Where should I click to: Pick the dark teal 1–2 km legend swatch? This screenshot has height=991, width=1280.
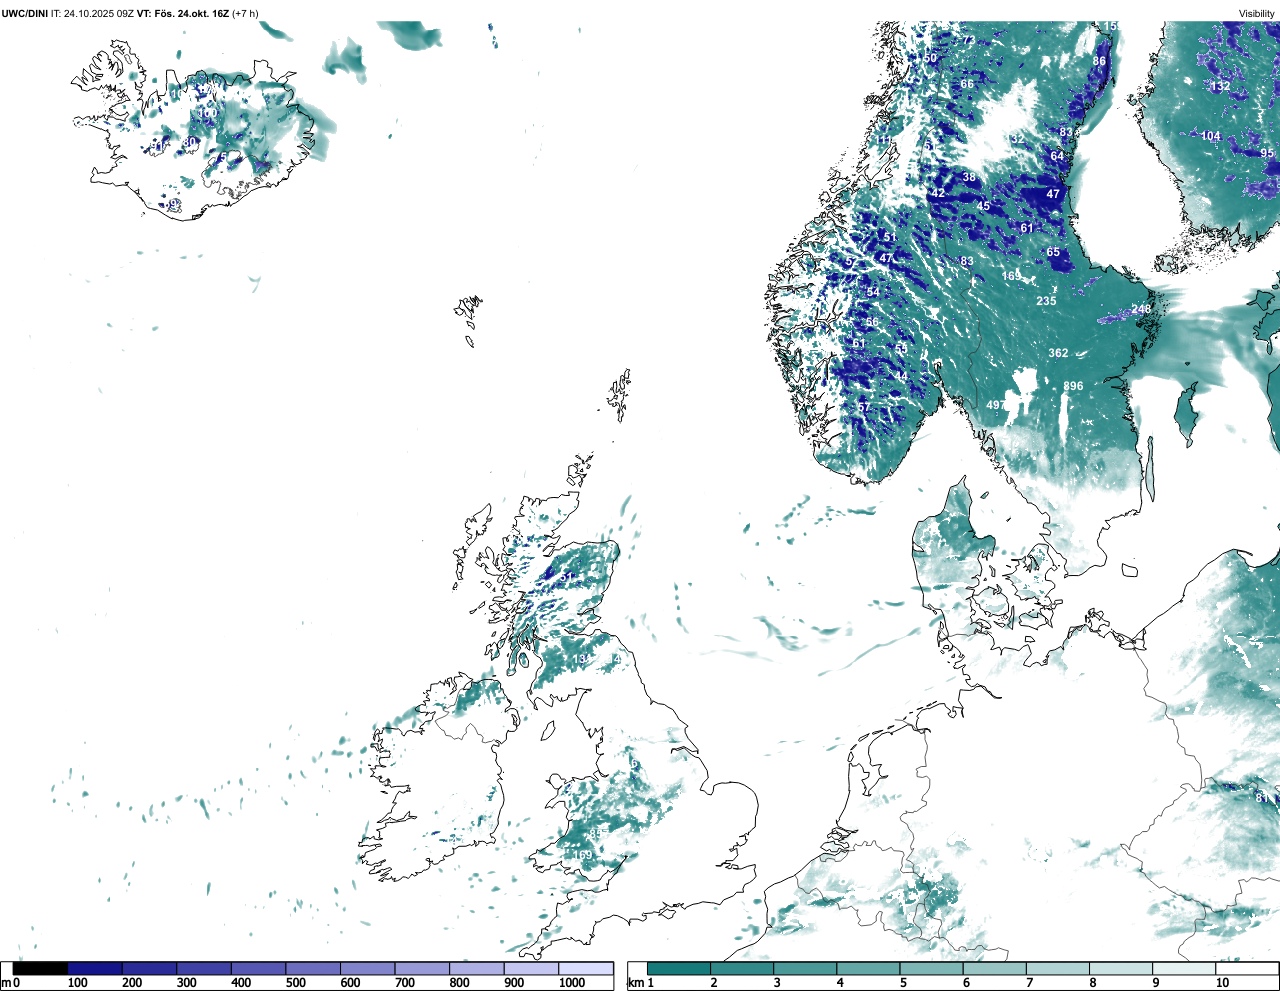[679, 968]
